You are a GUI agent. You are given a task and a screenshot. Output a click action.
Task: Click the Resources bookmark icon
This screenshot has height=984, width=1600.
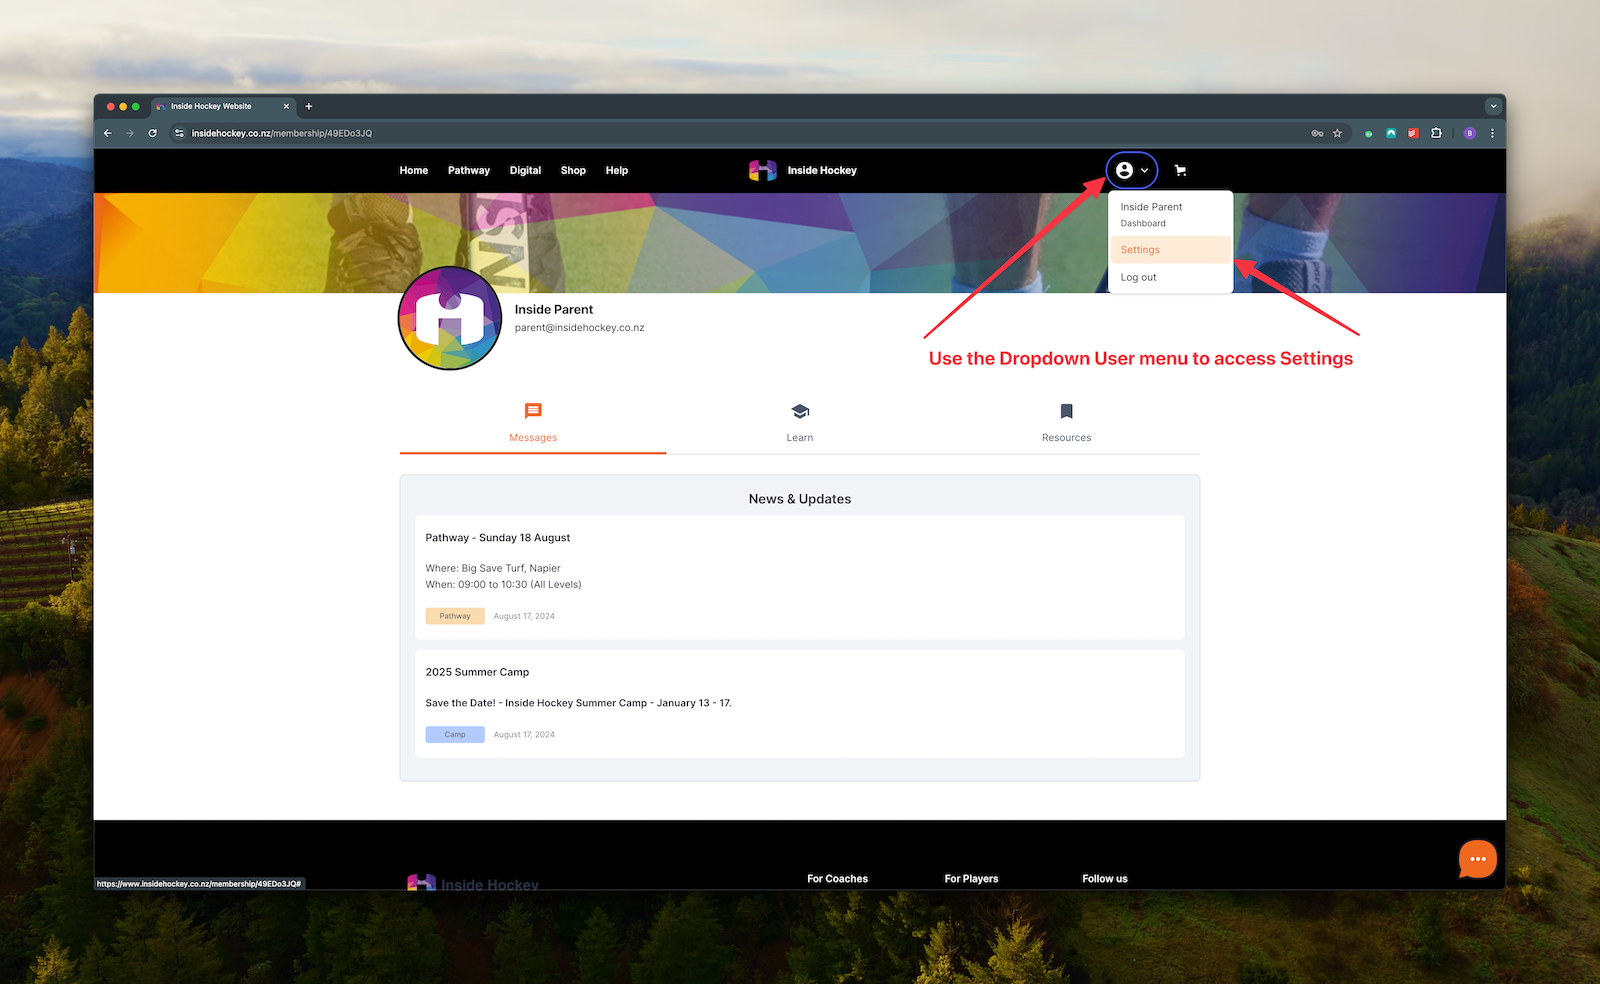click(x=1067, y=411)
